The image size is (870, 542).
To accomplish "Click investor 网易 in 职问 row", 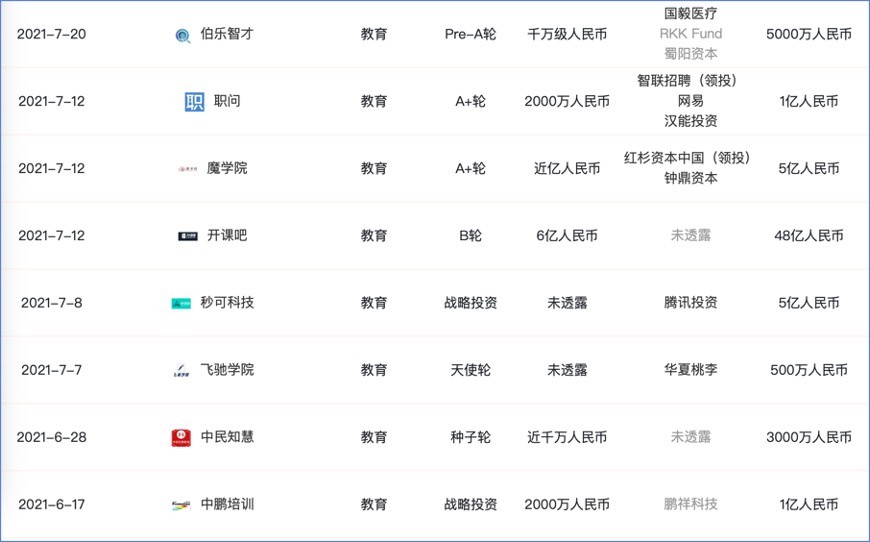I will point(691,101).
